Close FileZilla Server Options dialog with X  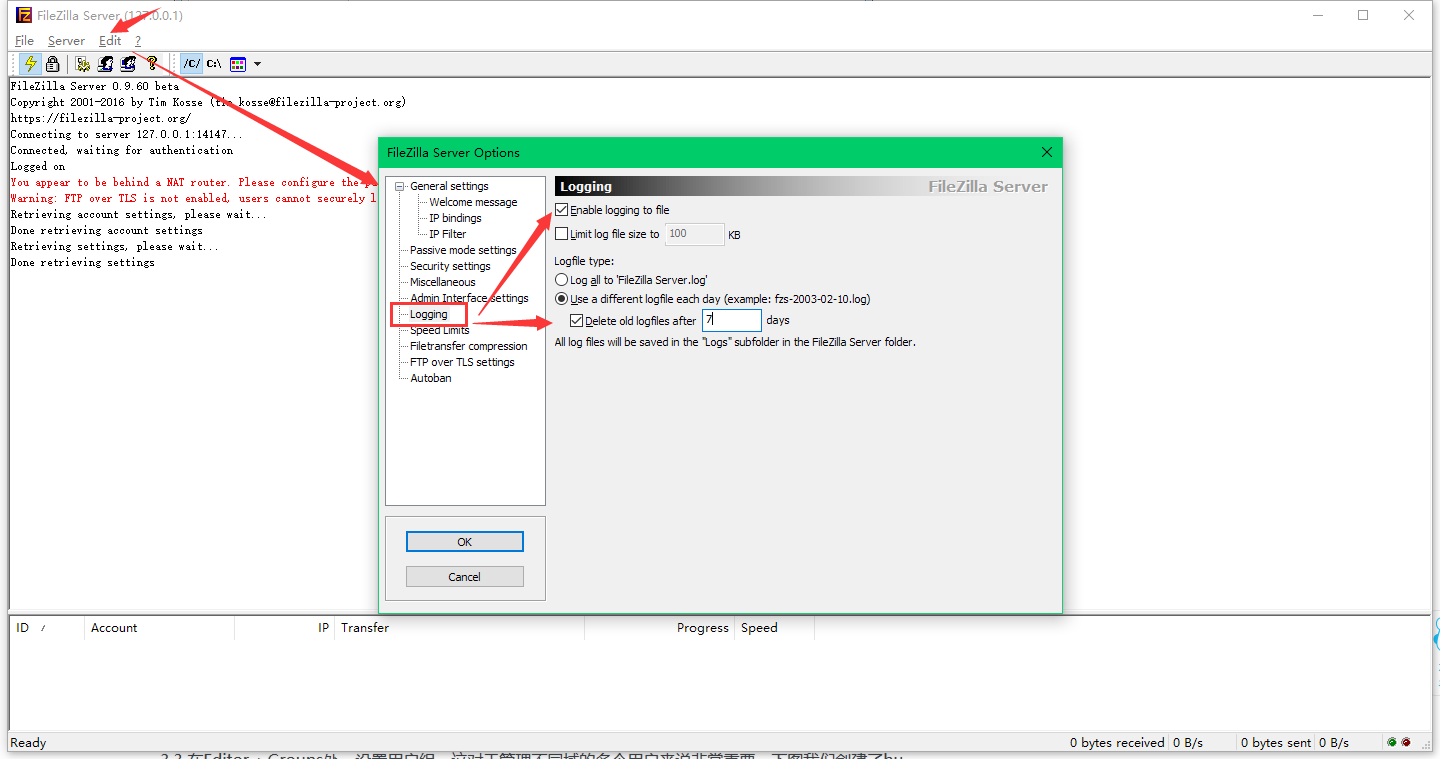click(1047, 153)
